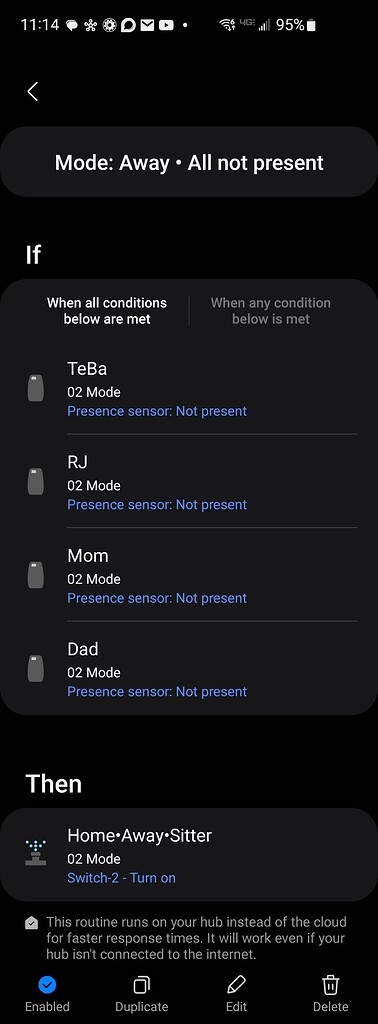The width and height of the screenshot is (378, 1024).
Task: Open TeBa's "Presence sensor: Not present" condition
Action: (157, 411)
